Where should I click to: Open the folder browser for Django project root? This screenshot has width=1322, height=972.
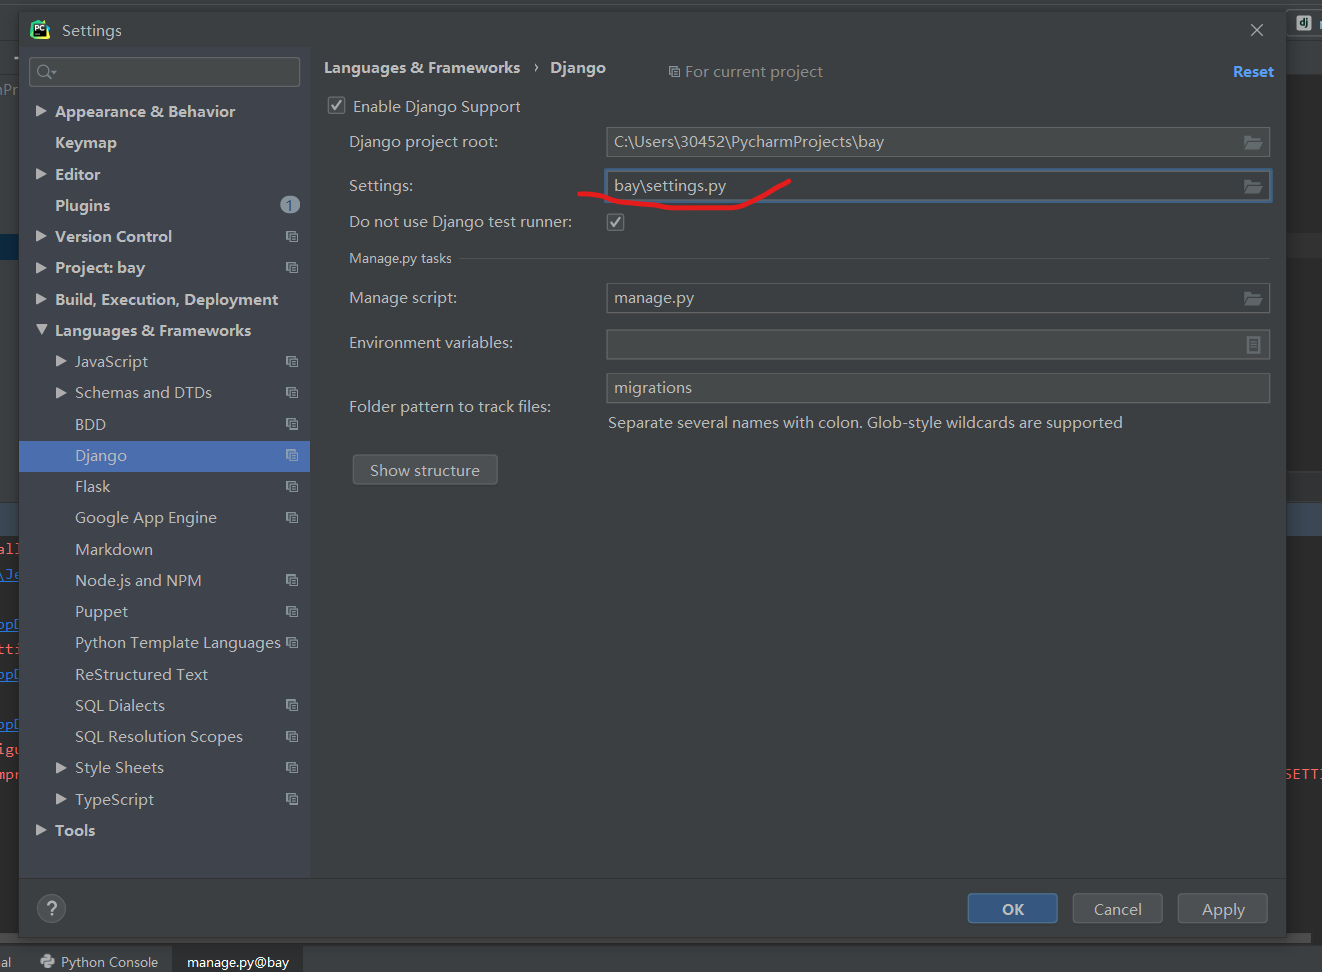1253,141
